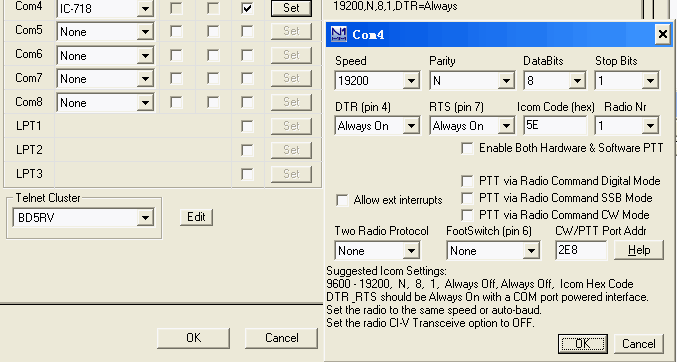677x362 pixels.
Task: Click the Set button for Com4
Action: pyautogui.click(x=291, y=8)
